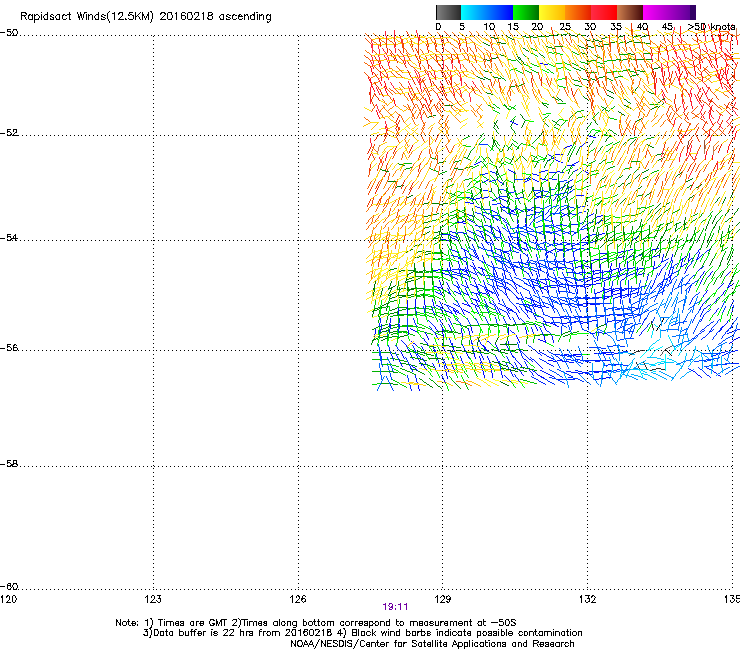Click the 132 longitude axis label
Viewport: 740px width, 650px height.
pyautogui.click(x=588, y=599)
